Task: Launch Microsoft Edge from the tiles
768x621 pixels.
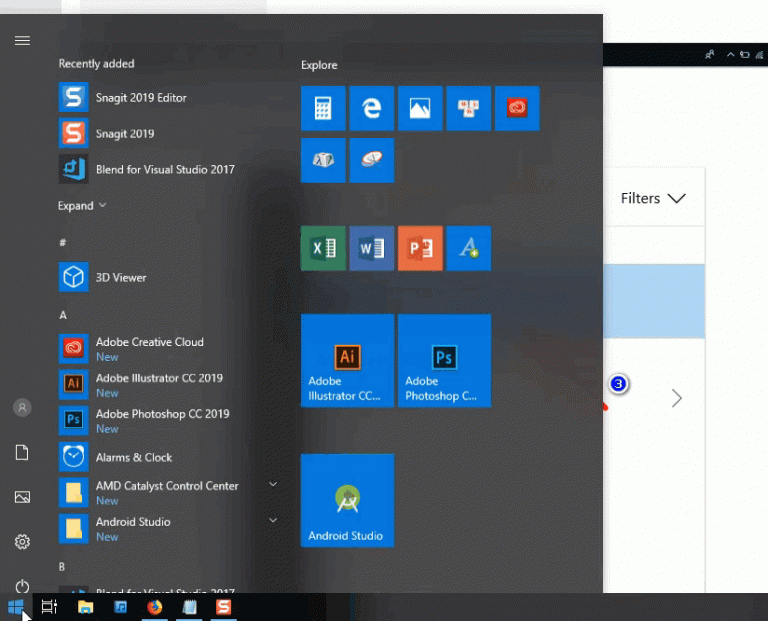Action: (x=371, y=108)
